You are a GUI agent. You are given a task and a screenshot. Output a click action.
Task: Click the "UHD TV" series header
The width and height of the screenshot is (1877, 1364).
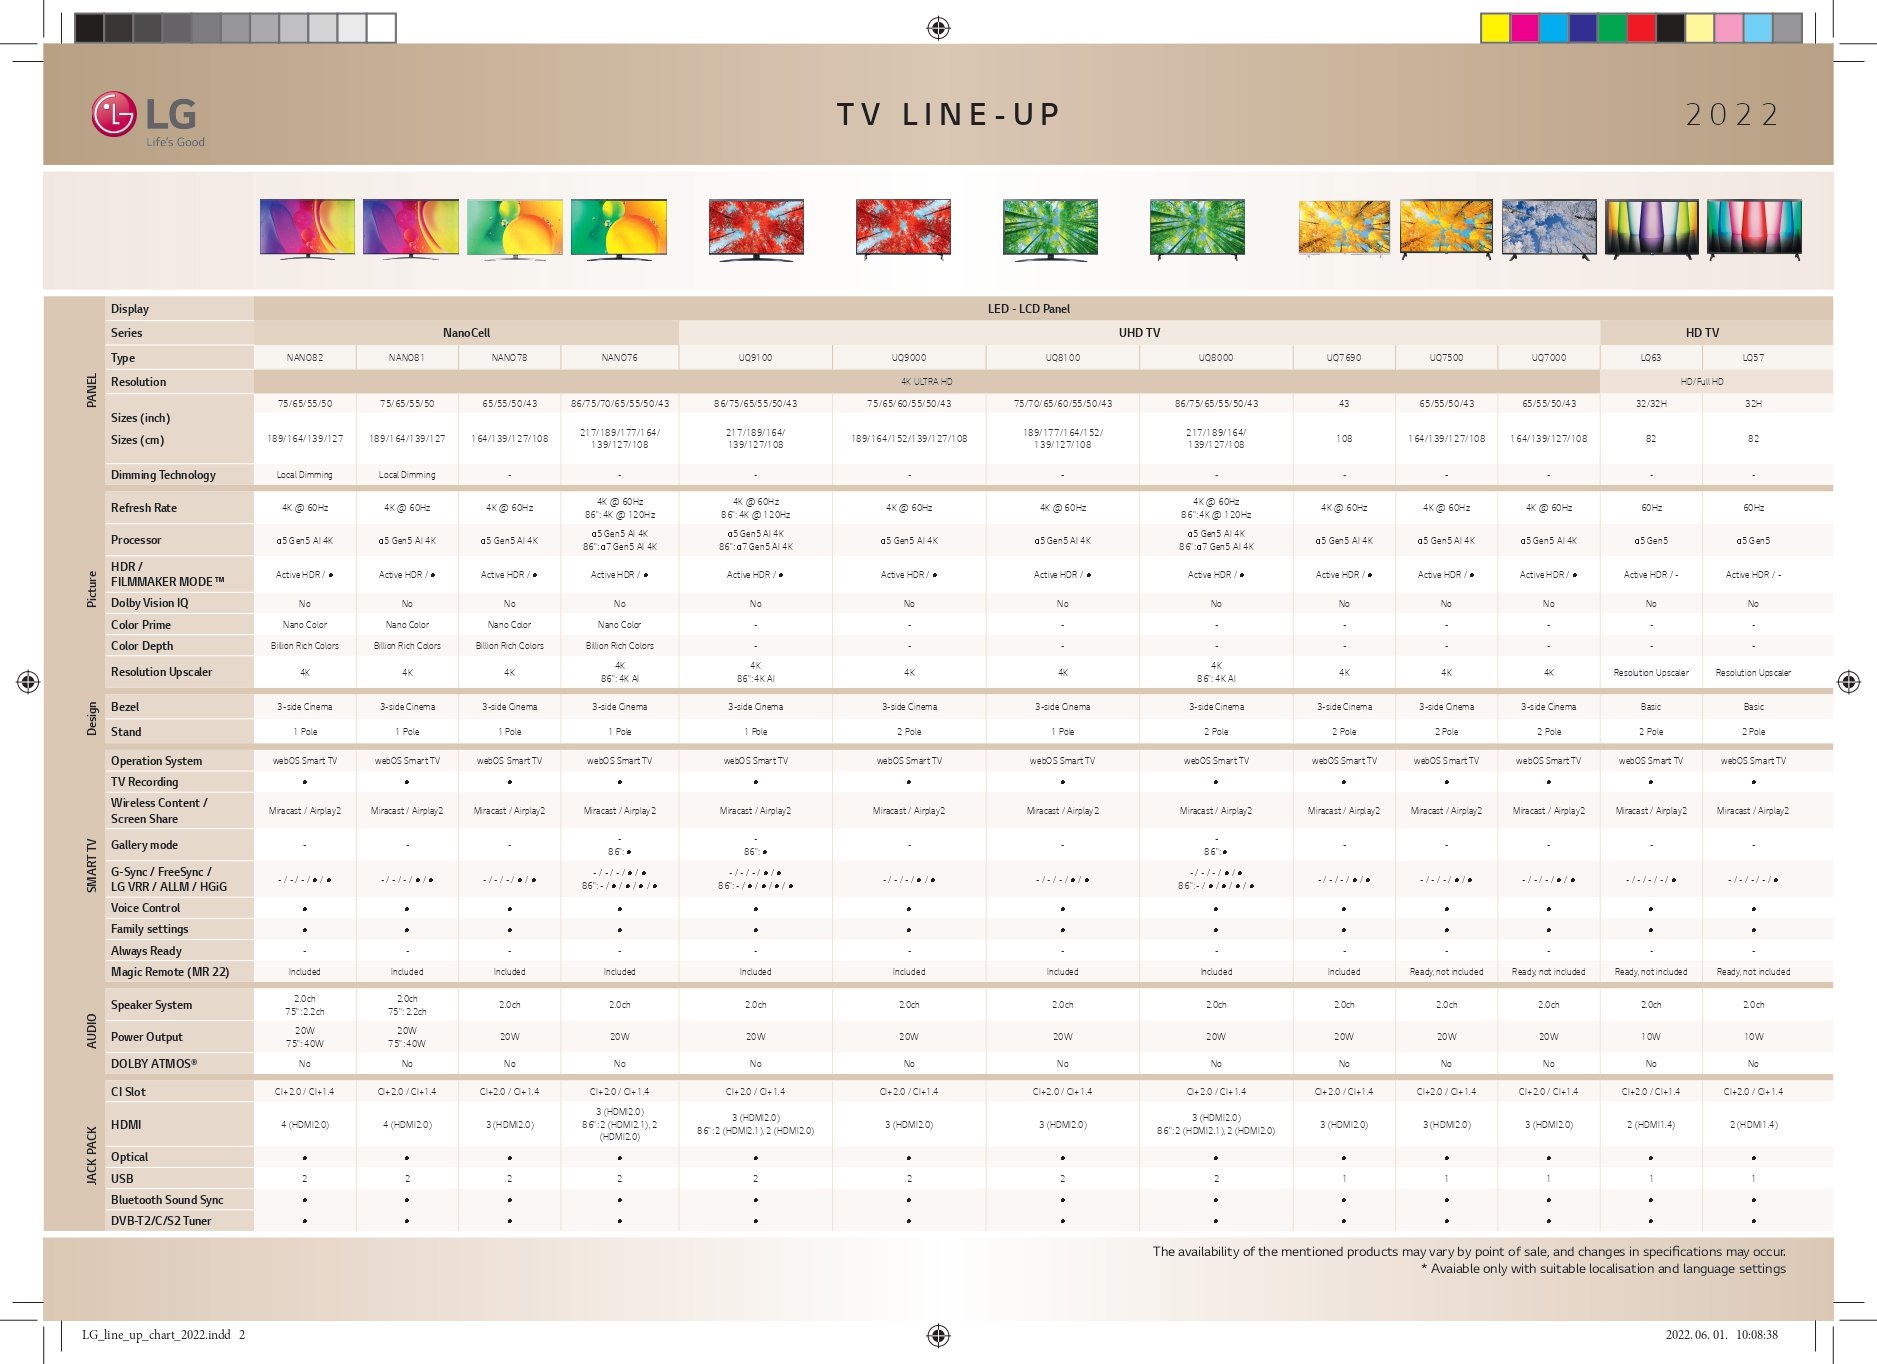pyautogui.click(x=1139, y=333)
